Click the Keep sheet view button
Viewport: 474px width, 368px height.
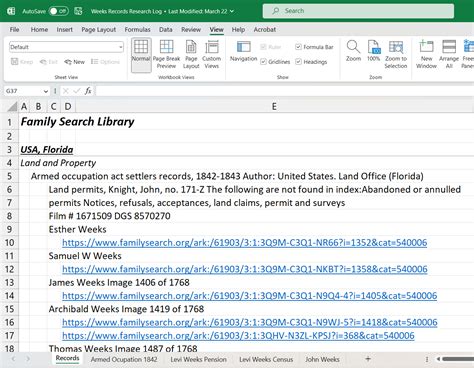click(x=22, y=62)
